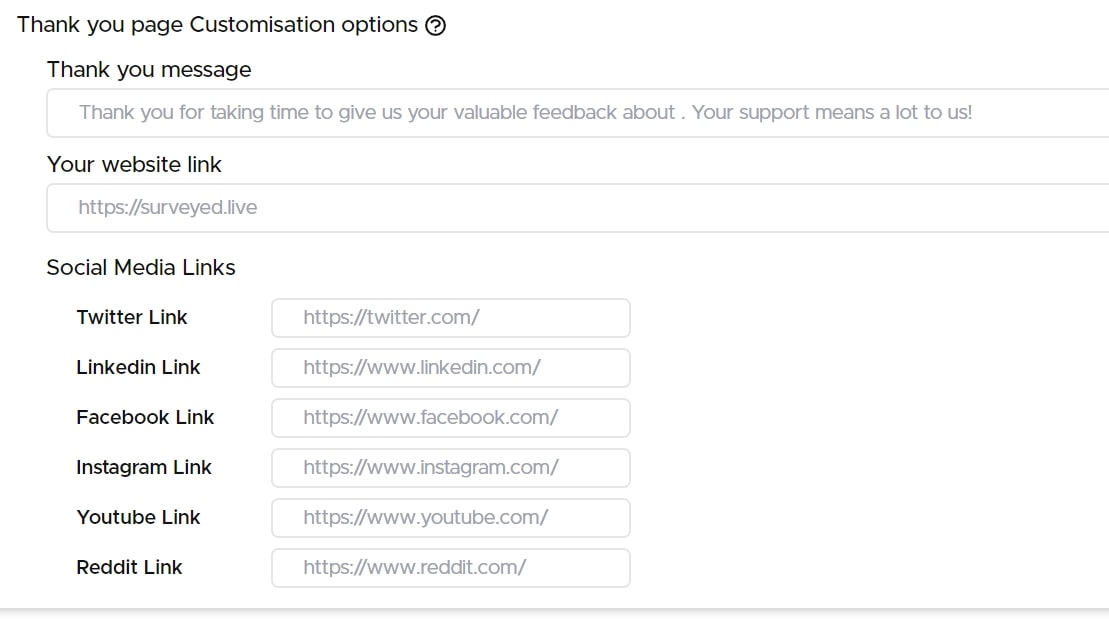
Task: Select the Your website link input box
Action: 500,208
